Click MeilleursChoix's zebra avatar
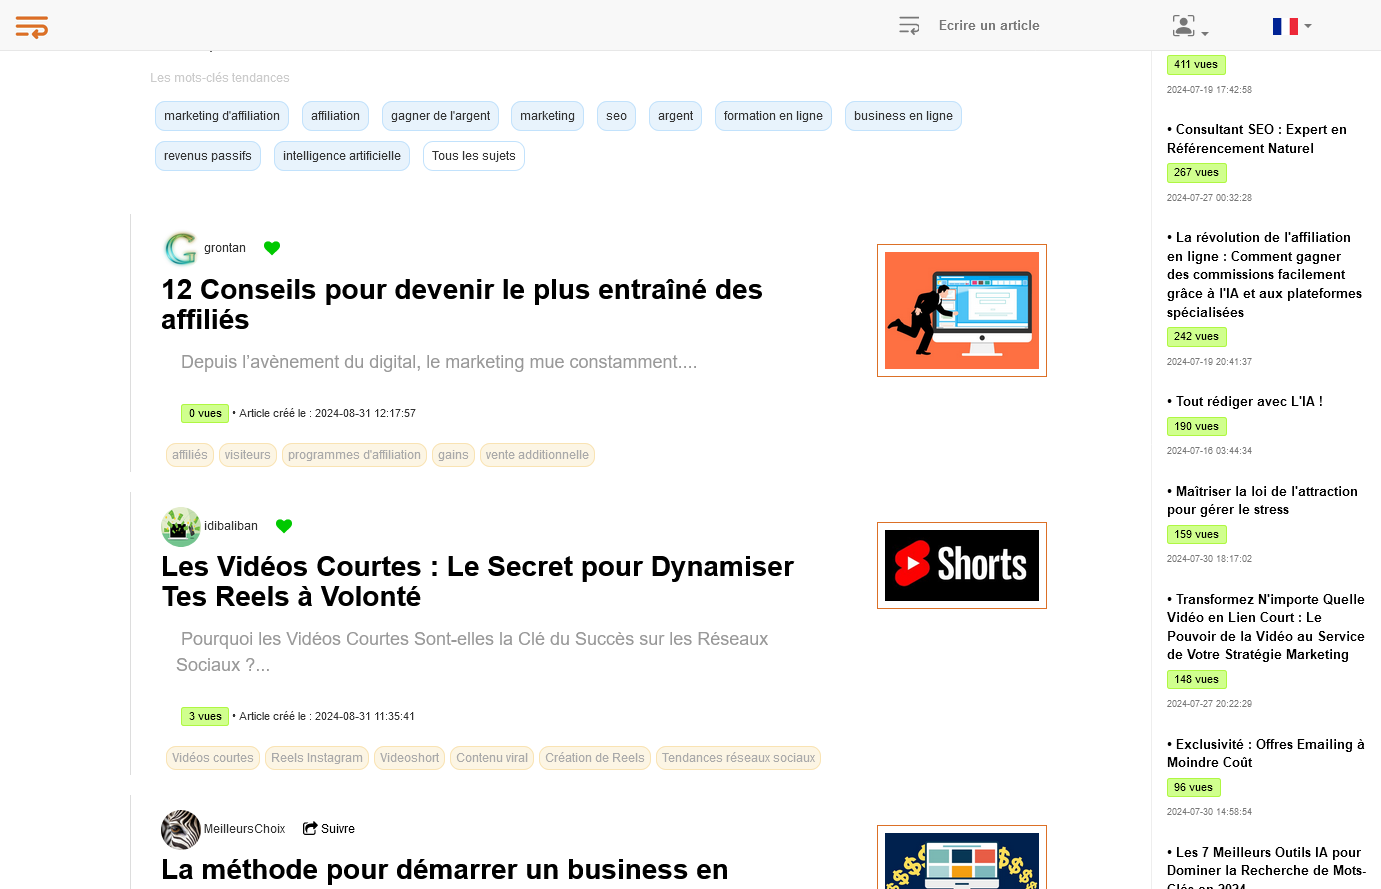 [180, 829]
